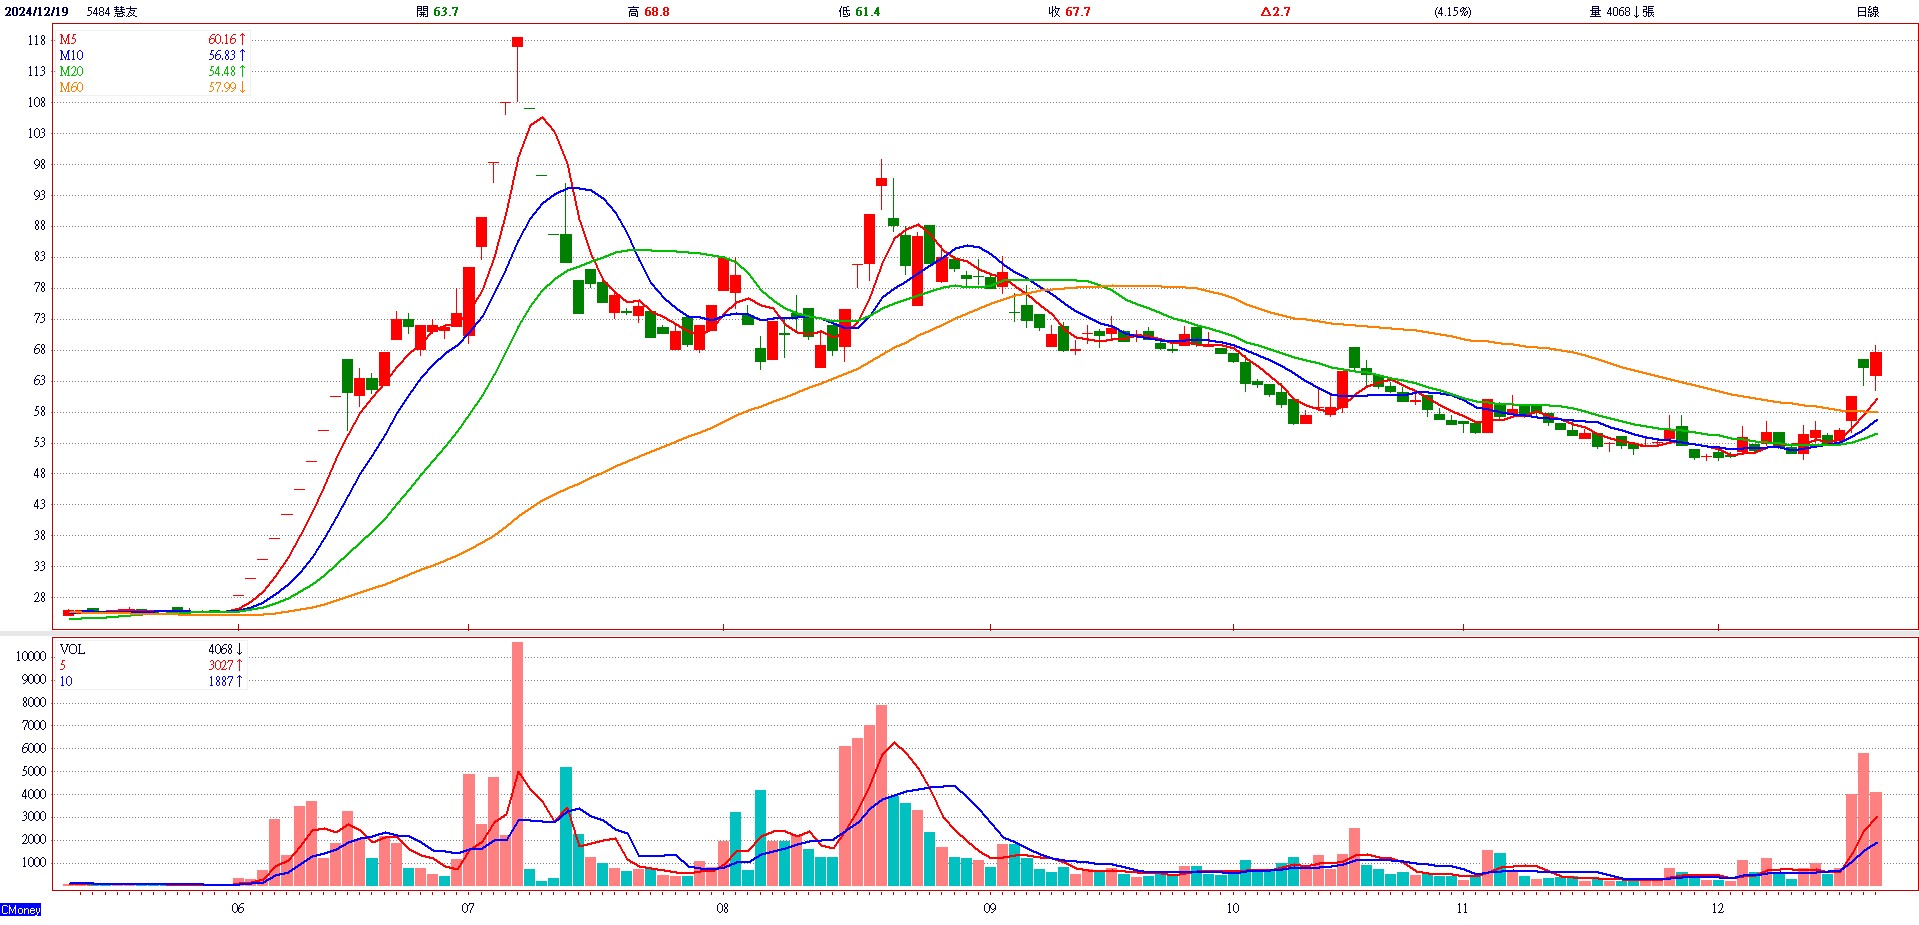This screenshot has height=925, width=1919.
Task: Click the 09 month label on time axis
Action: pyautogui.click(x=989, y=909)
